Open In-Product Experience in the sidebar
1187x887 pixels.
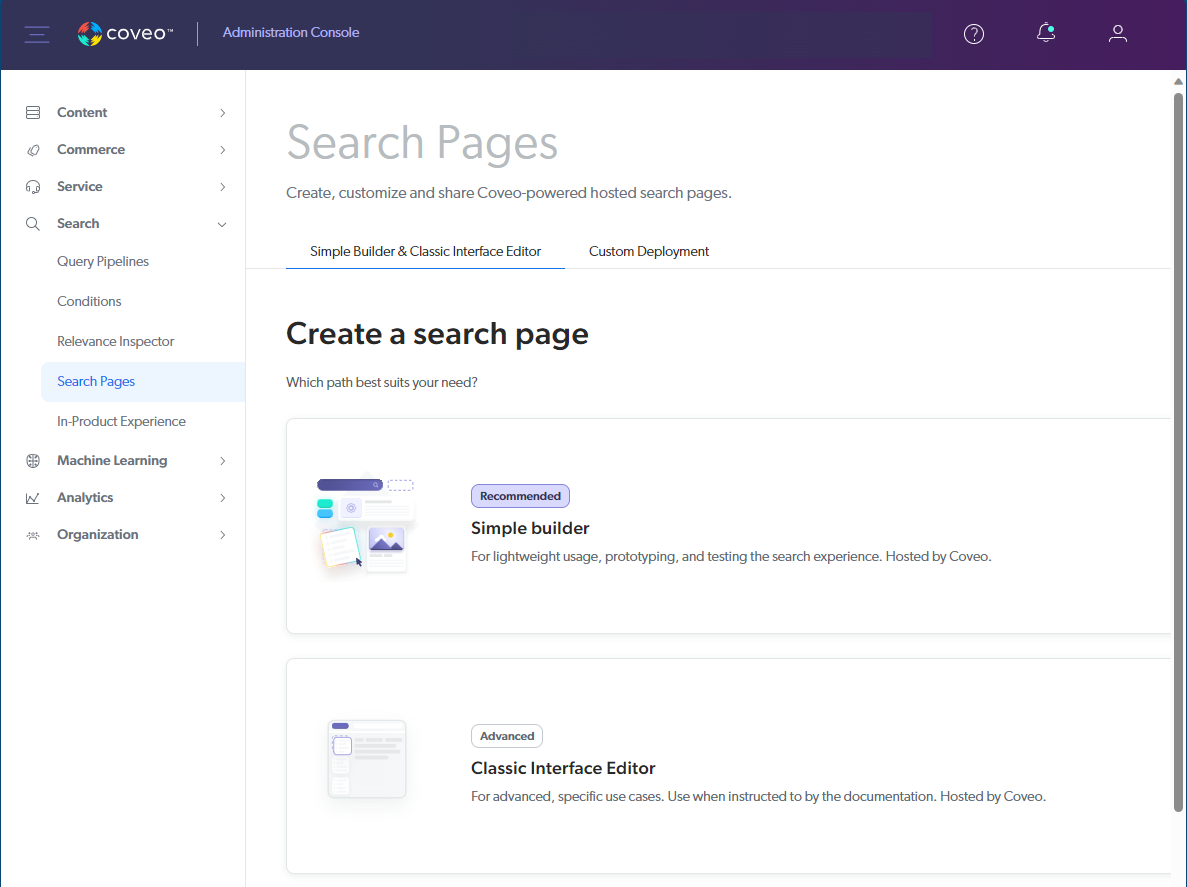(121, 422)
